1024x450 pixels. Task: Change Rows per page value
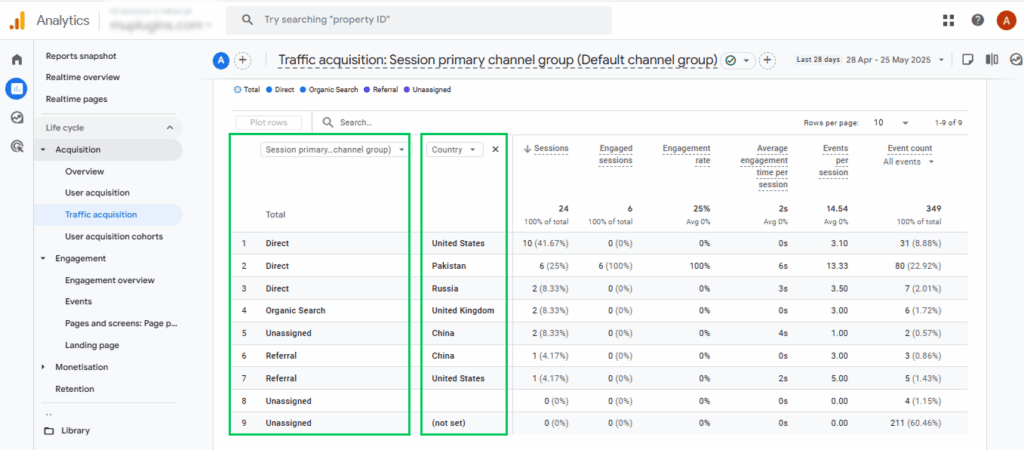pos(891,123)
